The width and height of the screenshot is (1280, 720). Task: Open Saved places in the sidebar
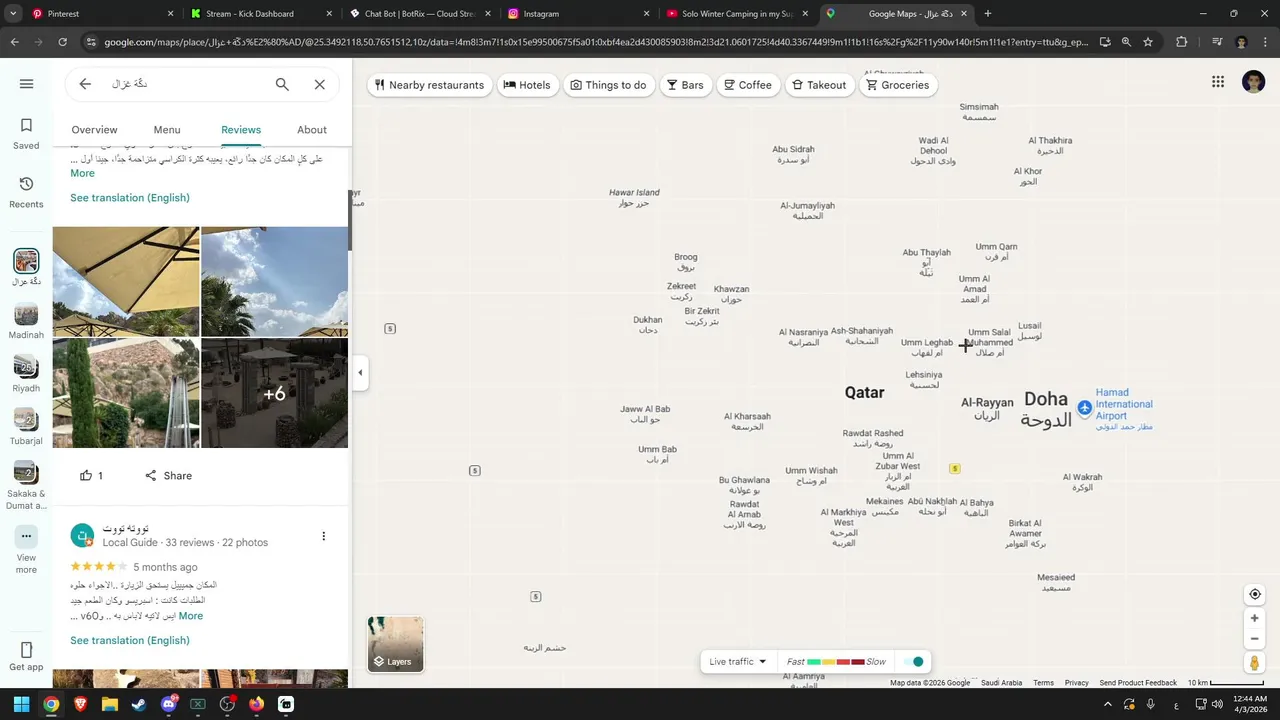tap(26, 134)
